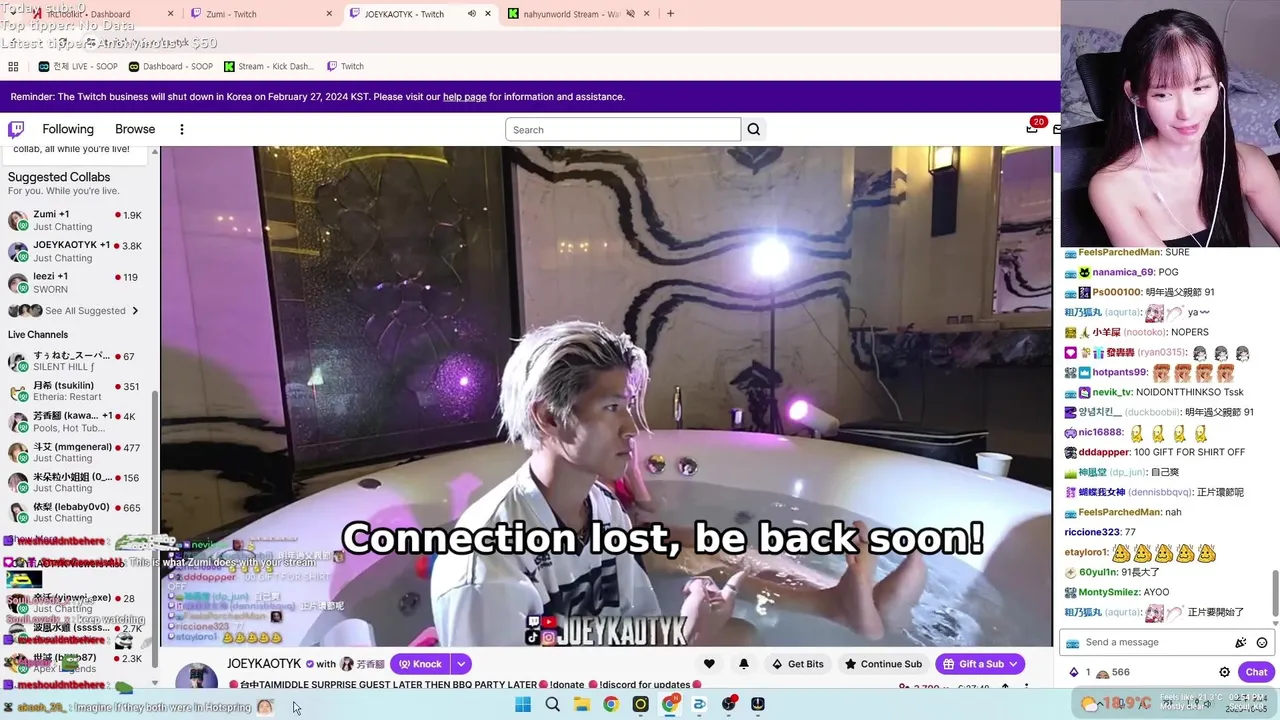The height and width of the screenshot is (720, 1280).
Task: Click the channel points icon showing 566
Action: (x=1102, y=673)
